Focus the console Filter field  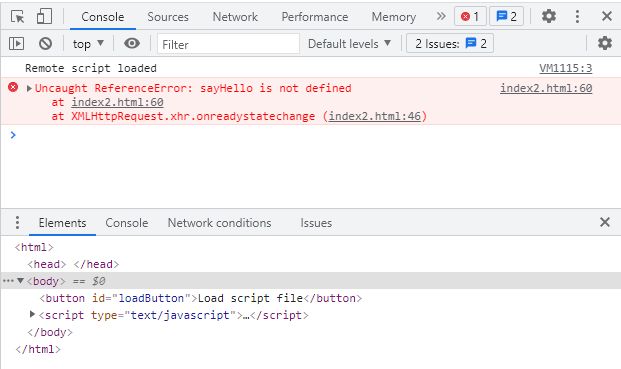click(229, 44)
